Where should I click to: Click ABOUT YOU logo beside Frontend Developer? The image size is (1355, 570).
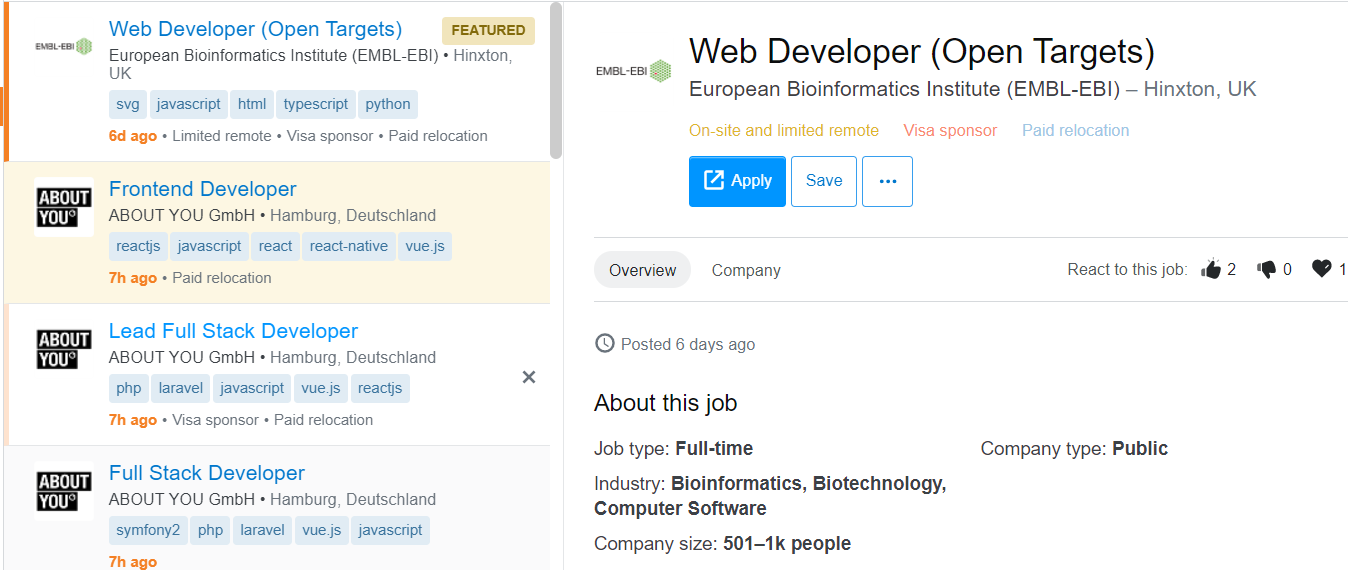point(64,207)
